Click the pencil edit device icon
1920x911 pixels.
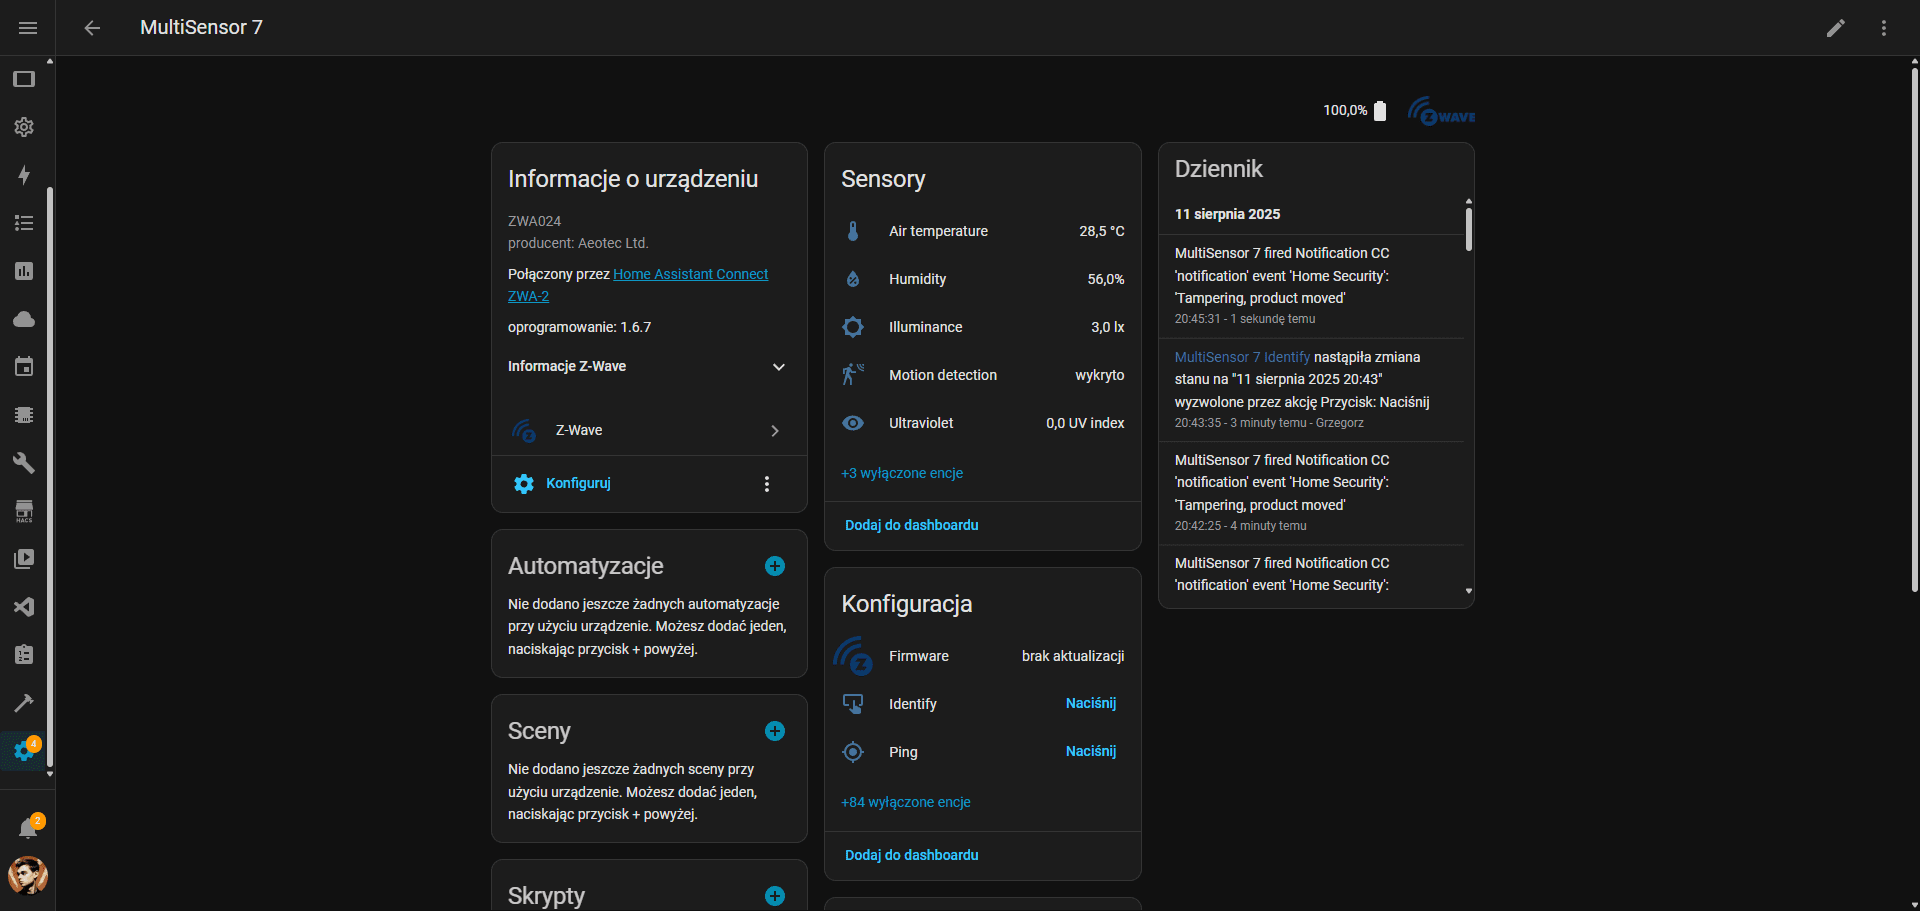1835,28
